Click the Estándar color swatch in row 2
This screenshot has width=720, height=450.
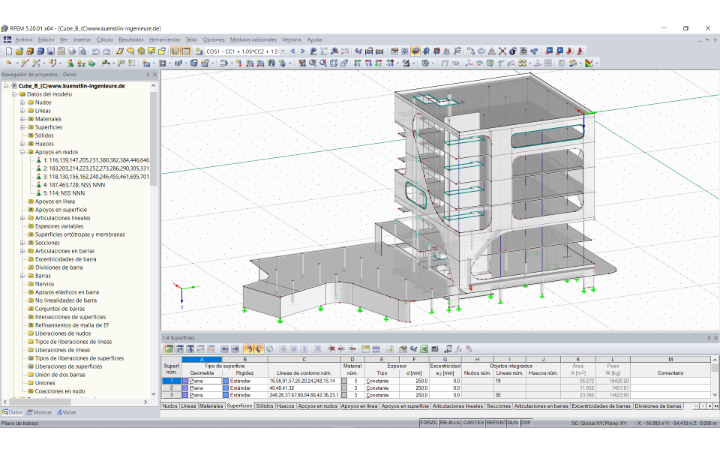tap(225, 388)
